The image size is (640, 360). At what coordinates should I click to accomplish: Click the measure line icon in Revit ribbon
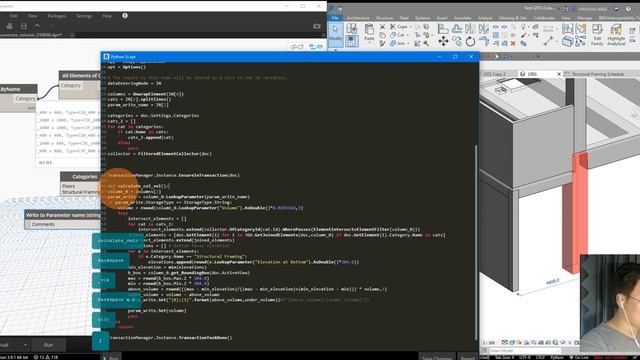(x=548, y=40)
